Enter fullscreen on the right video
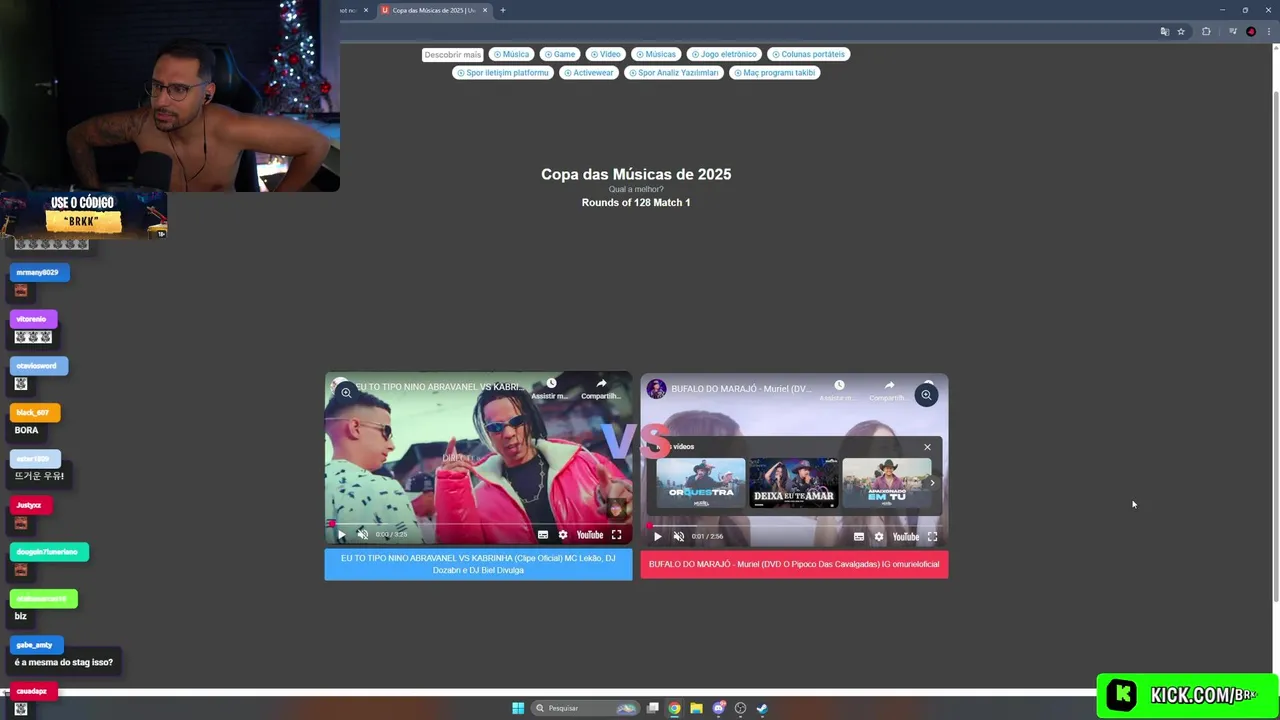Image resolution: width=1280 pixels, height=720 pixels. tap(932, 537)
